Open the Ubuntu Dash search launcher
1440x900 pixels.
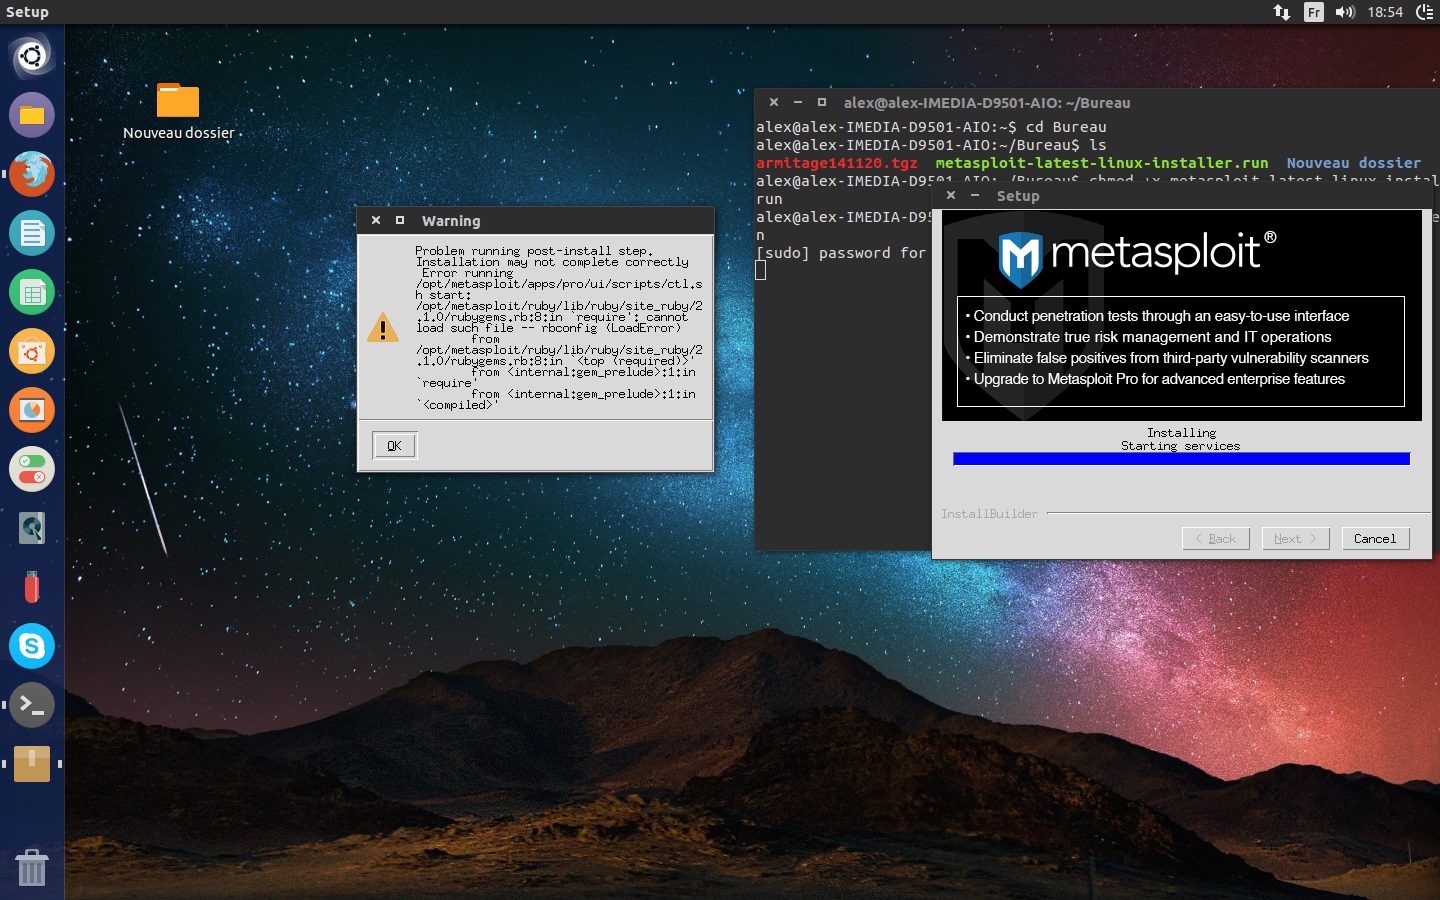coord(32,56)
